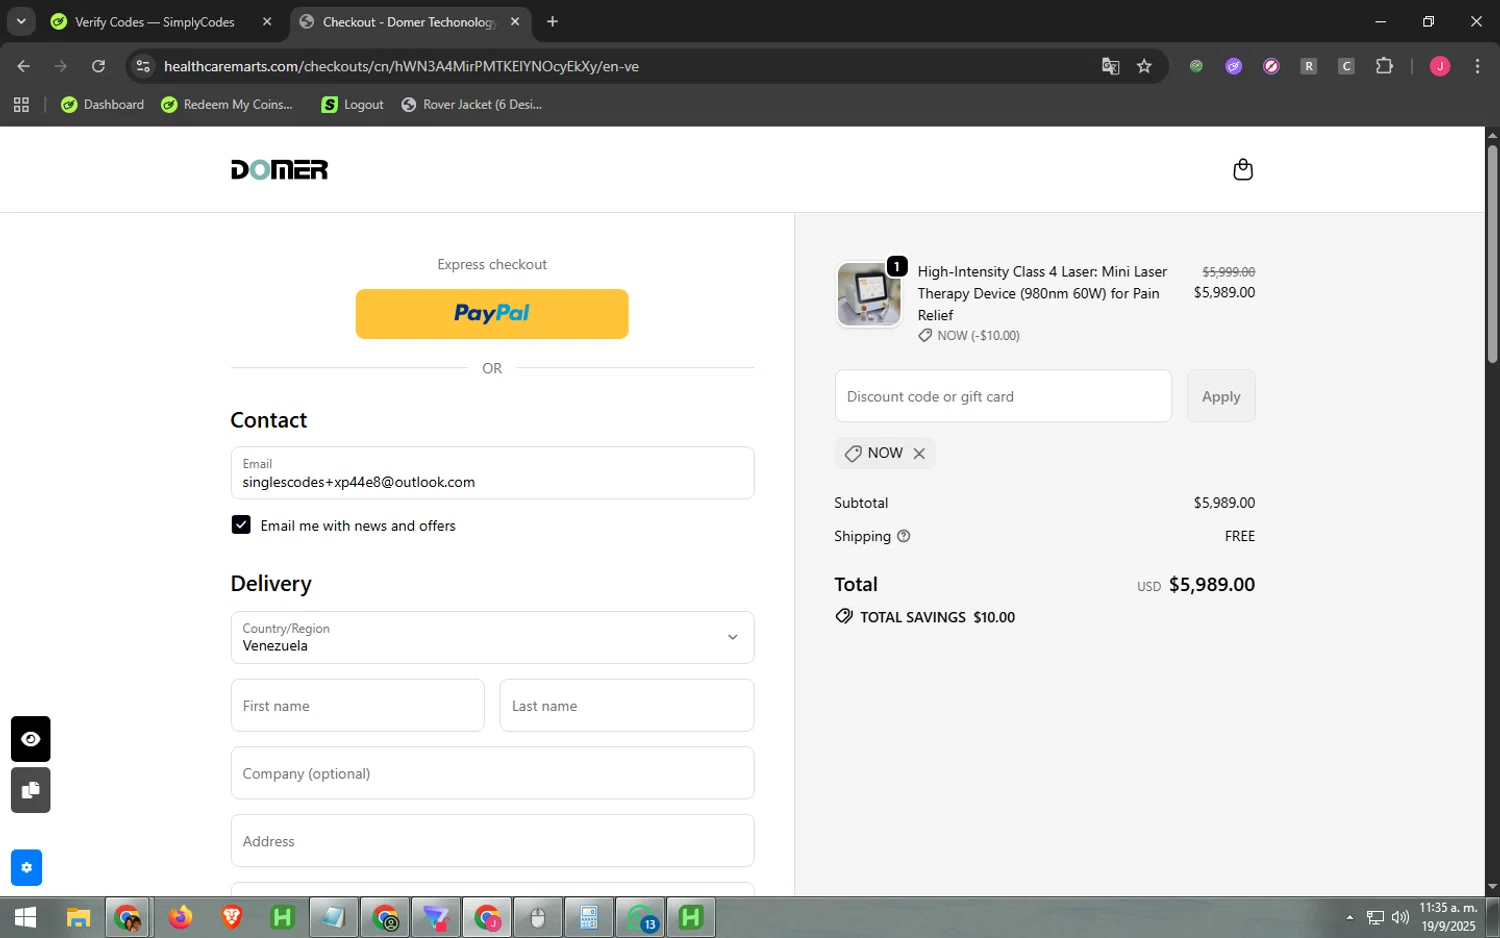
Task: Click the laser device product thumbnail
Action: pyautogui.click(x=869, y=294)
